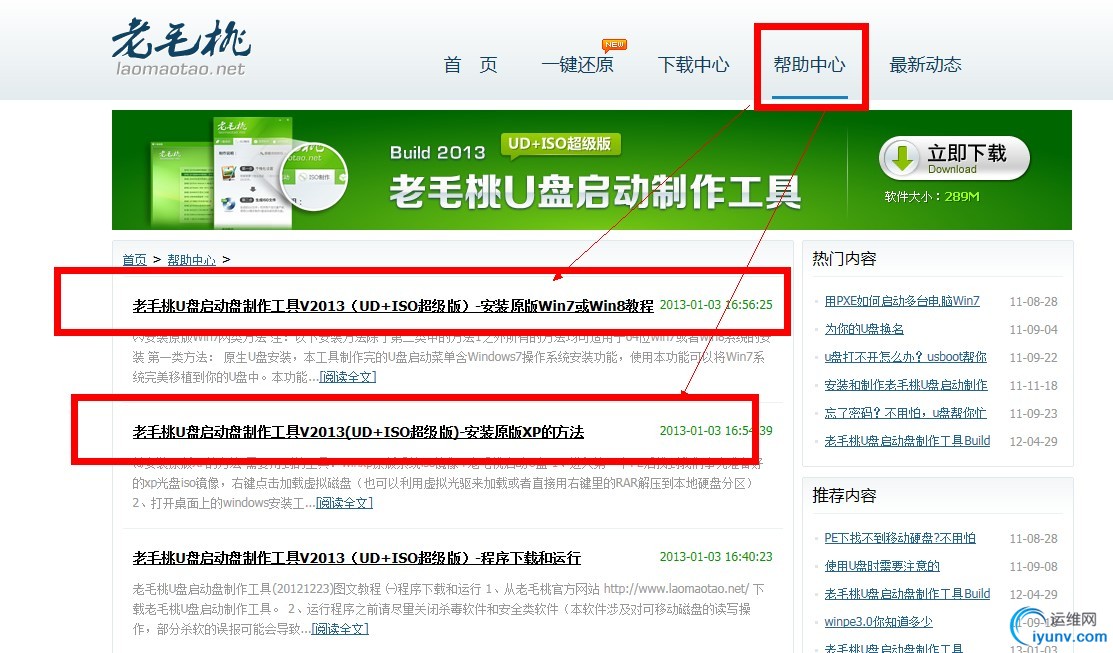Screen dimensions: 1113x653
Task: Click the banner headline 老毛桃U盘启动制作工具
Action: 595,191
